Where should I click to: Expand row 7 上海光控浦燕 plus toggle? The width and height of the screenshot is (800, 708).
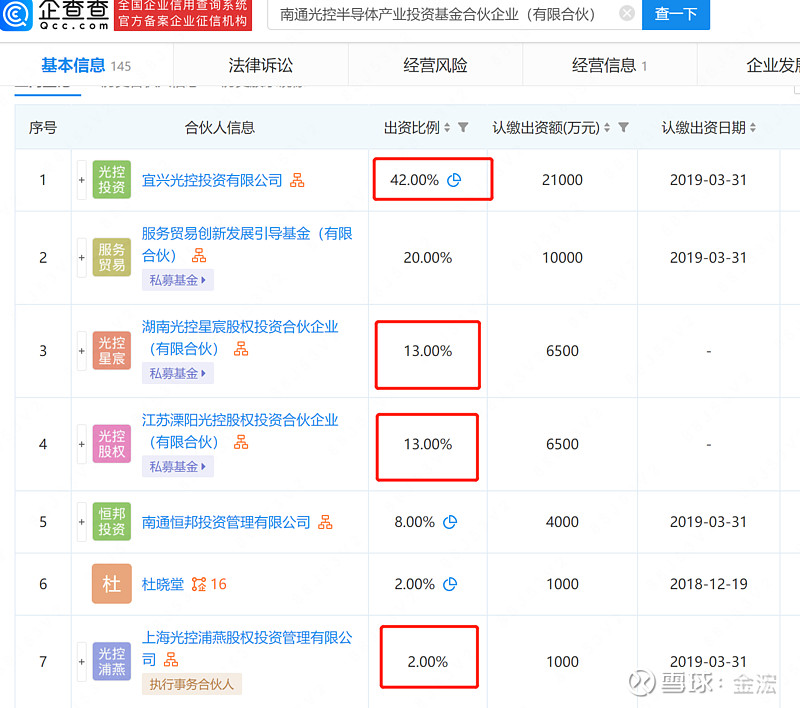82,662
